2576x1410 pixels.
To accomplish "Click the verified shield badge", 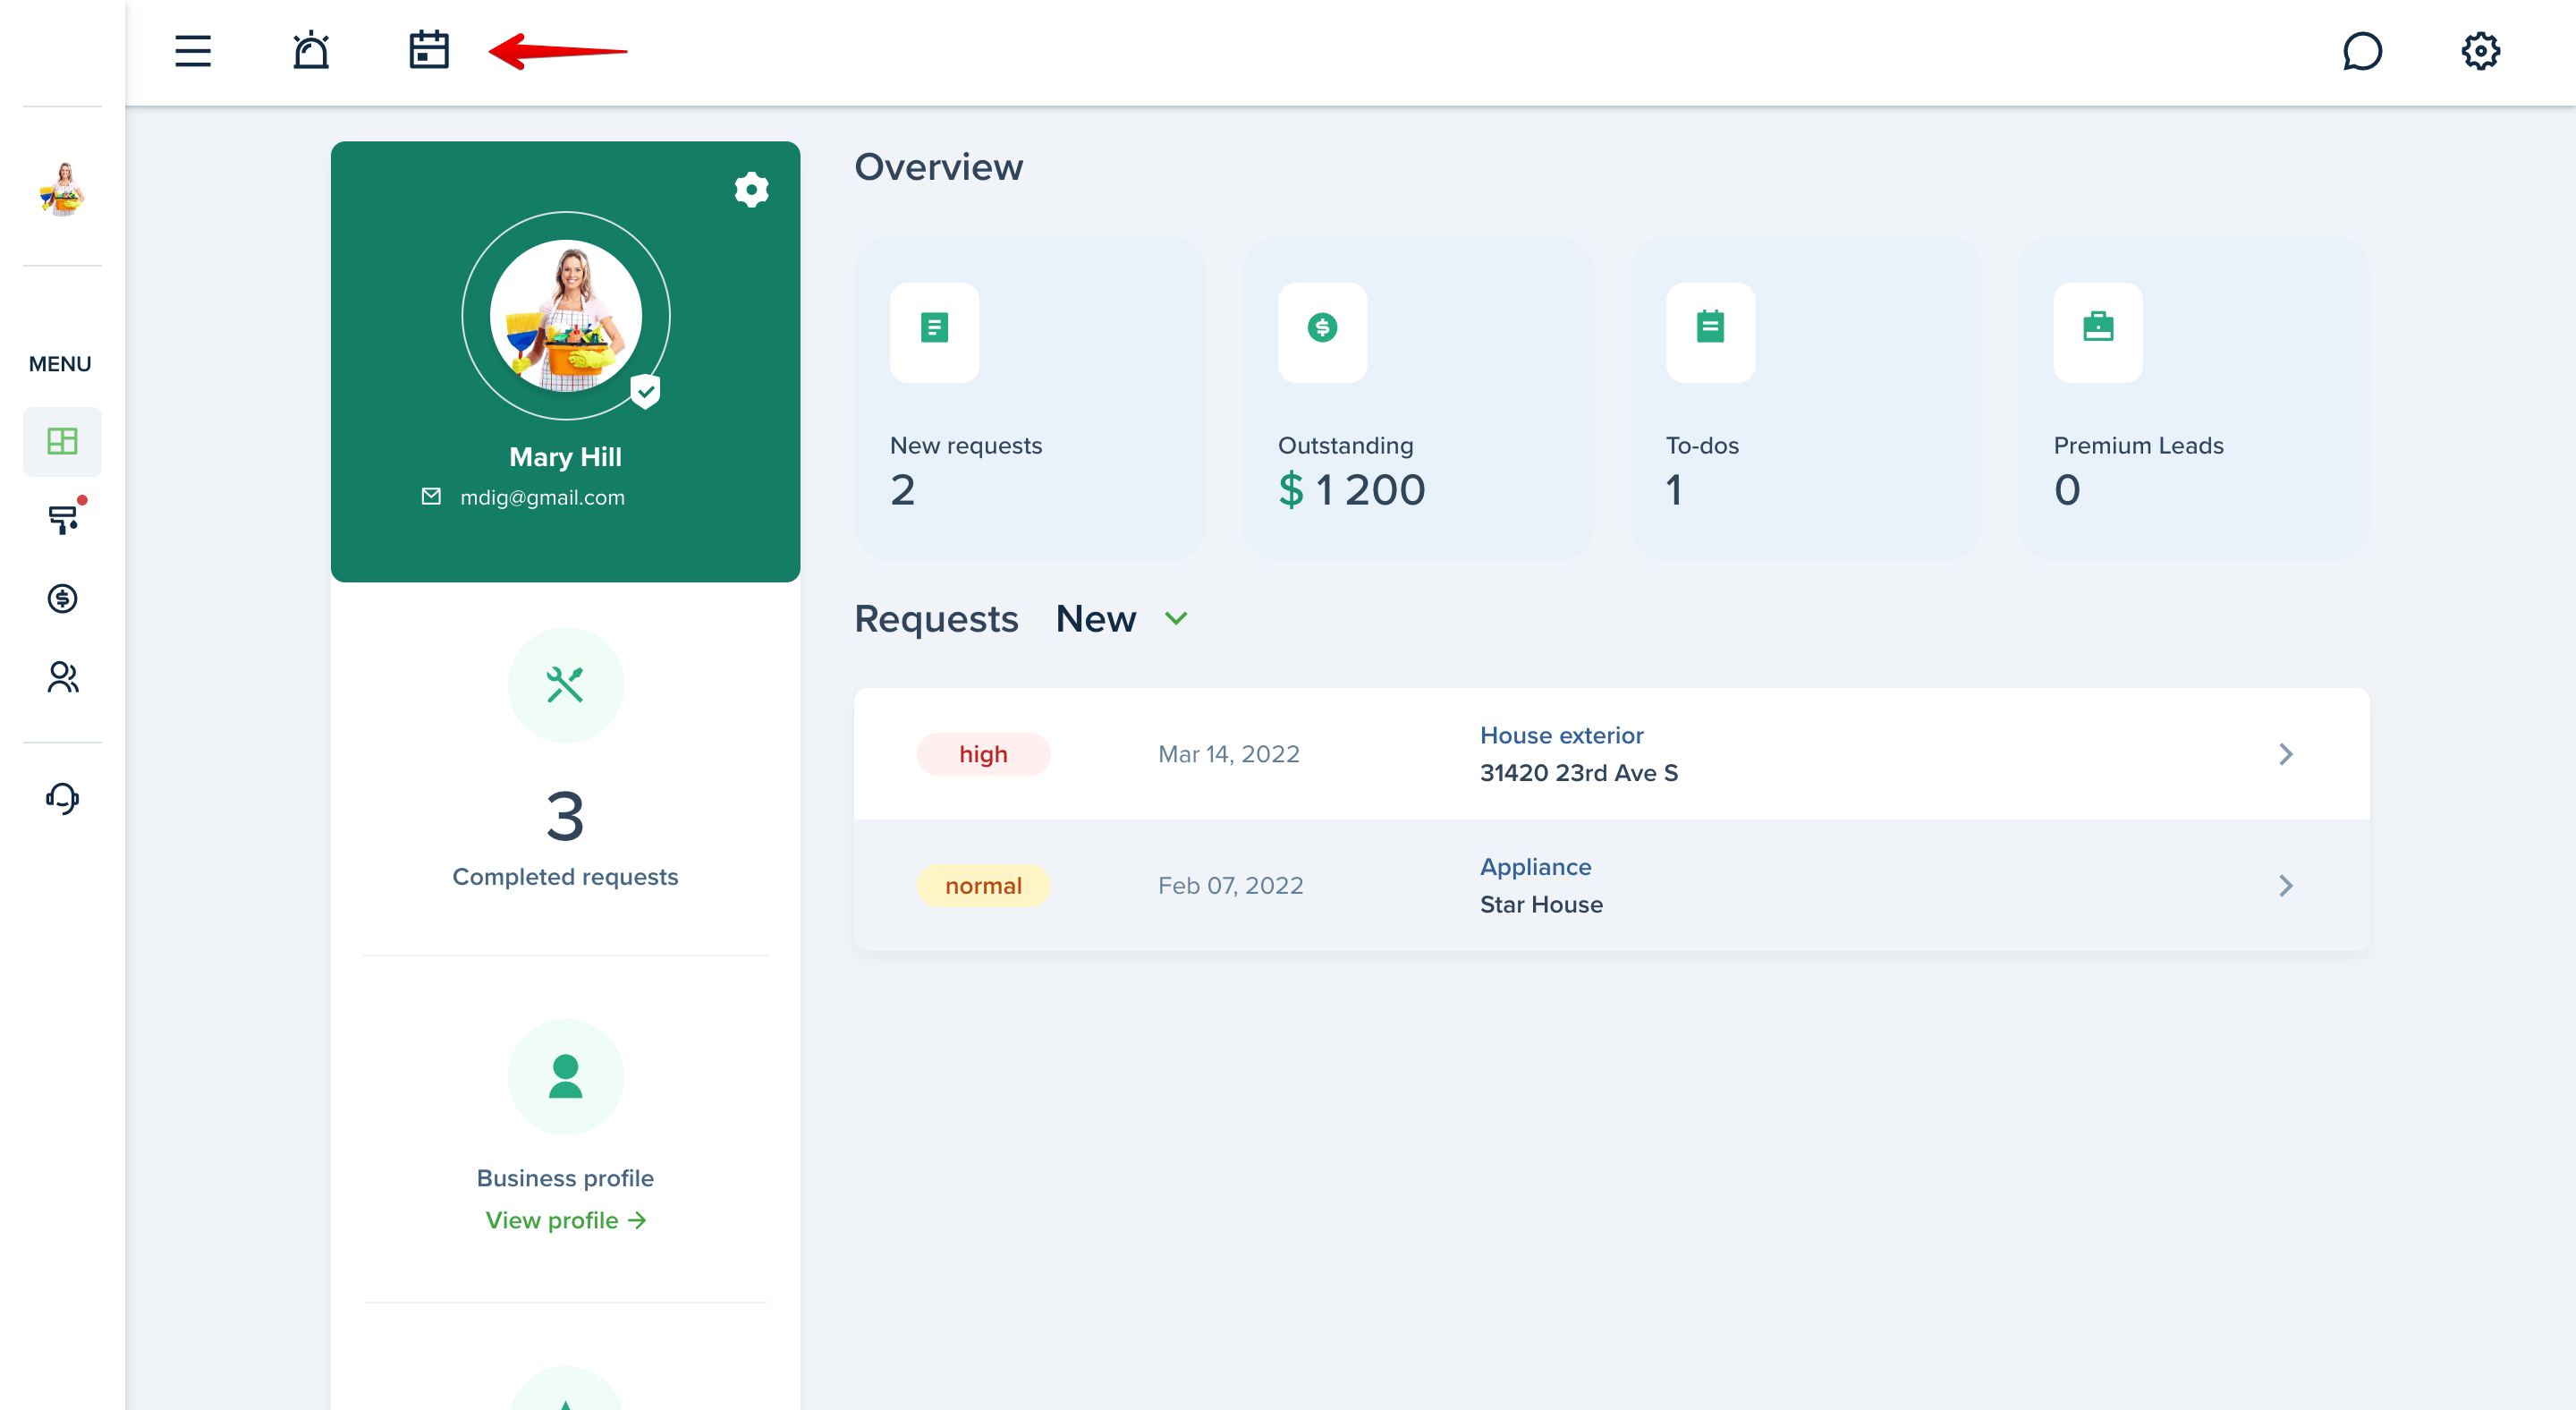I will click(645, 391).
